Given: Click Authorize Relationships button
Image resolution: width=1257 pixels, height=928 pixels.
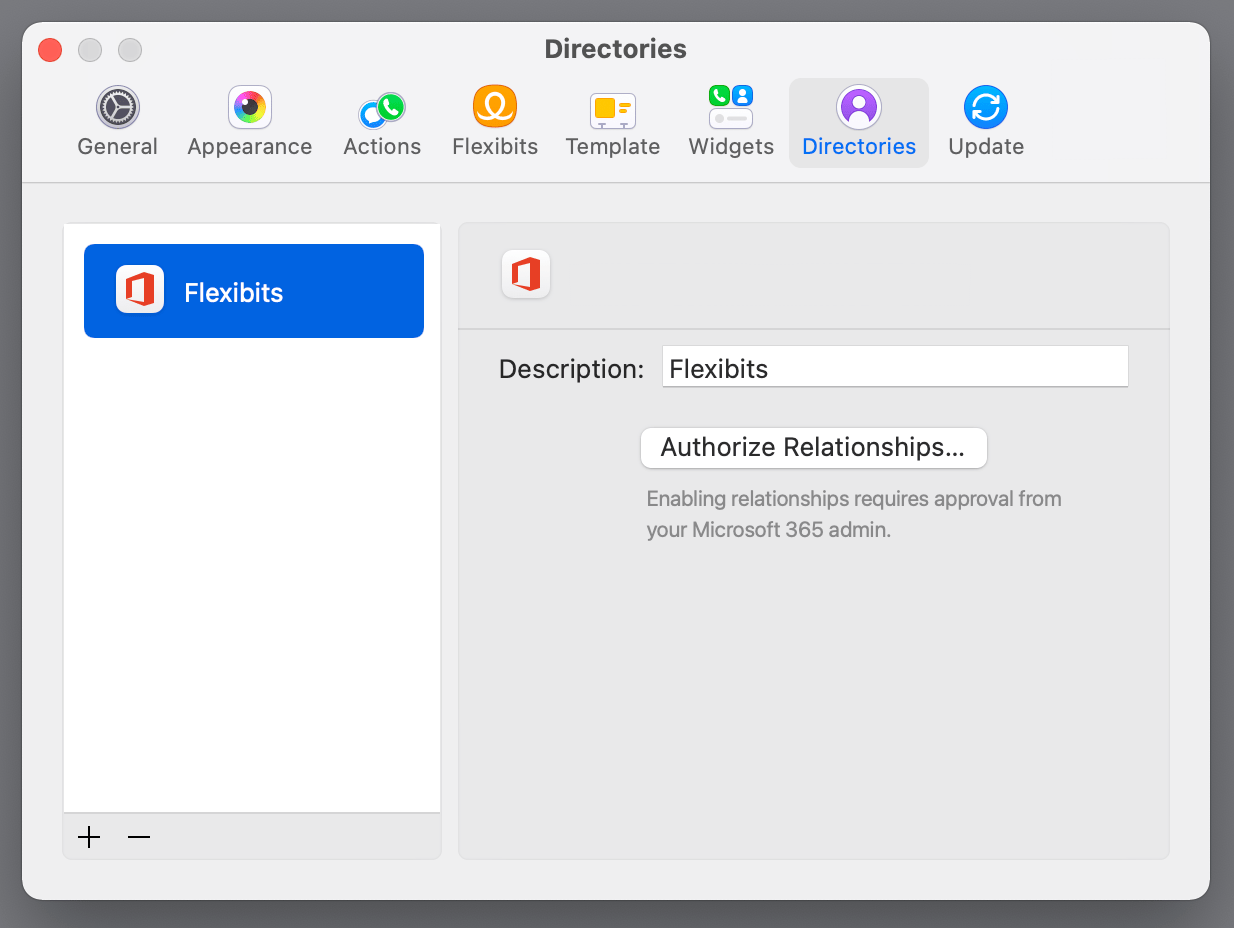Looking at the screenshot, I should 814,447.
